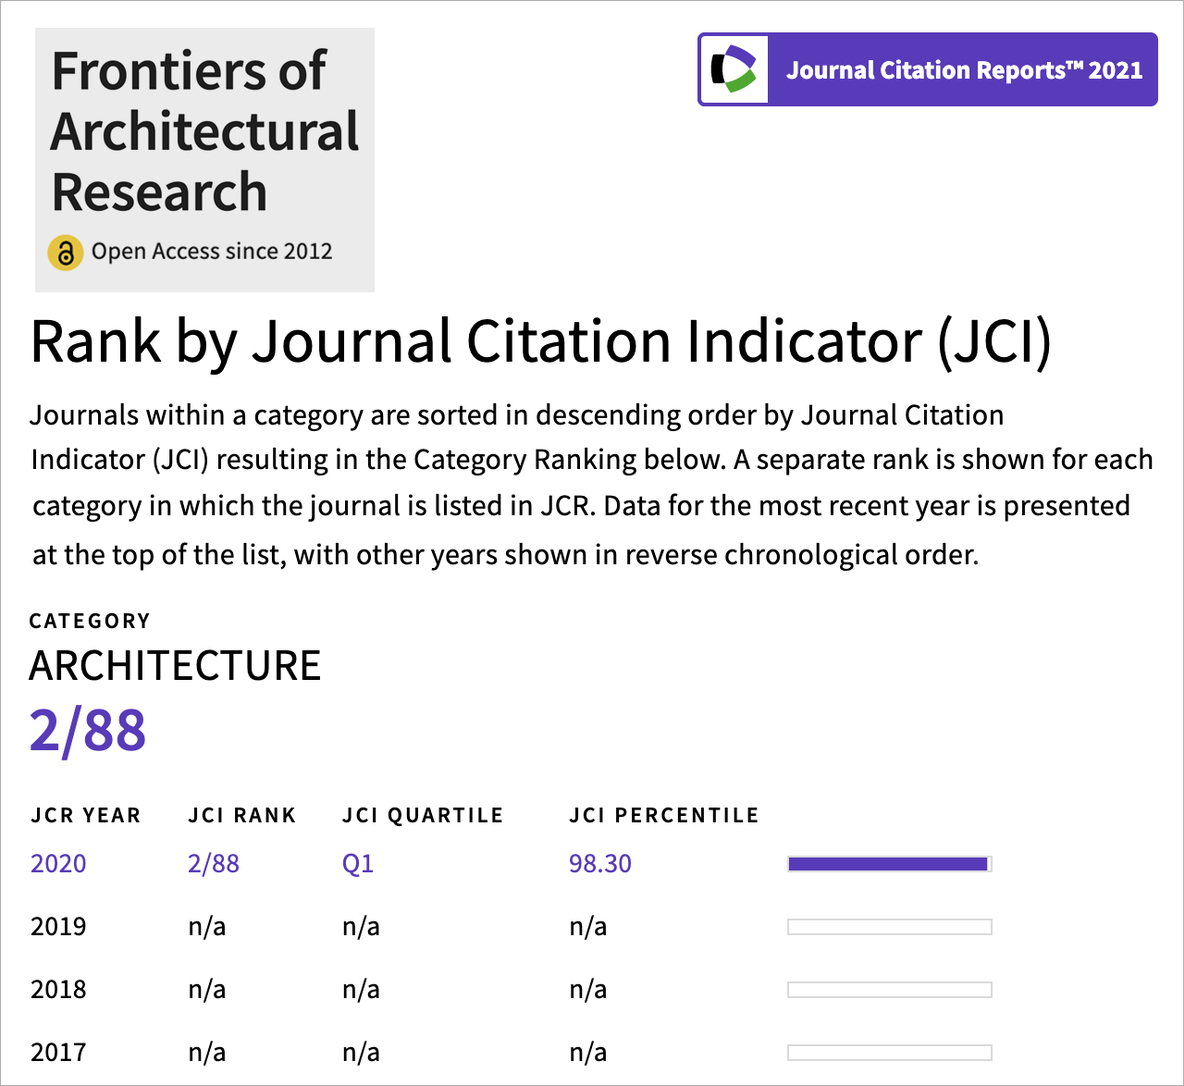Click the JCI QUARTILE column header
Viewport: 1184px width, 1086px height.
422,816
